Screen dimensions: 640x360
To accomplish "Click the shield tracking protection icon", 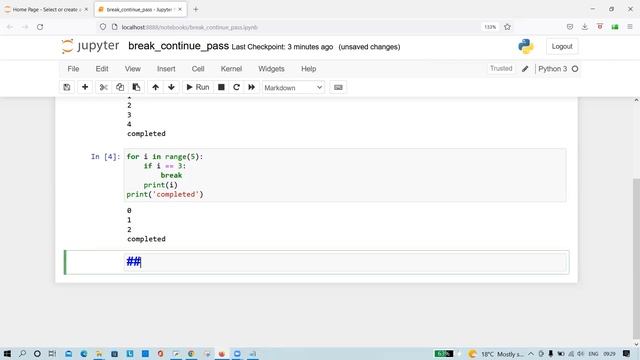I will 102,27.
